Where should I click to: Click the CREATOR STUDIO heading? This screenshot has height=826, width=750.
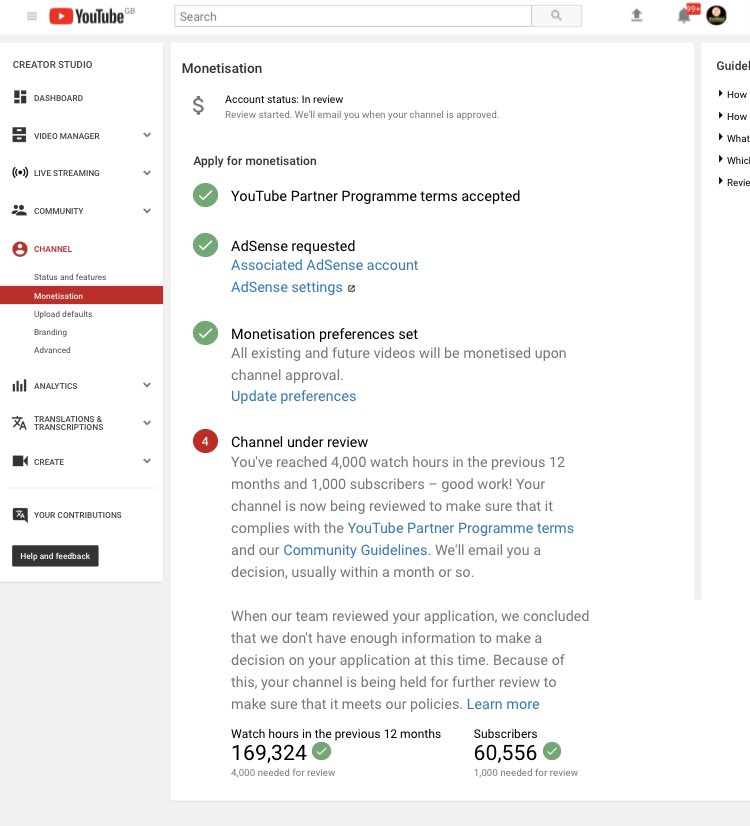coord(52,64)
